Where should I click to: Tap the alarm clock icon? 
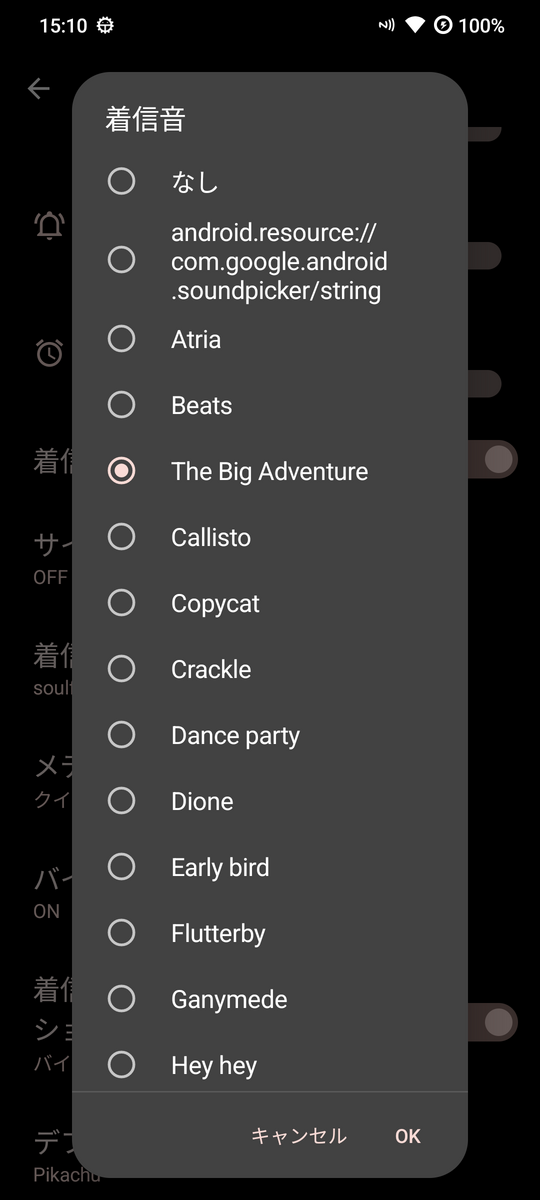point(49,352)
